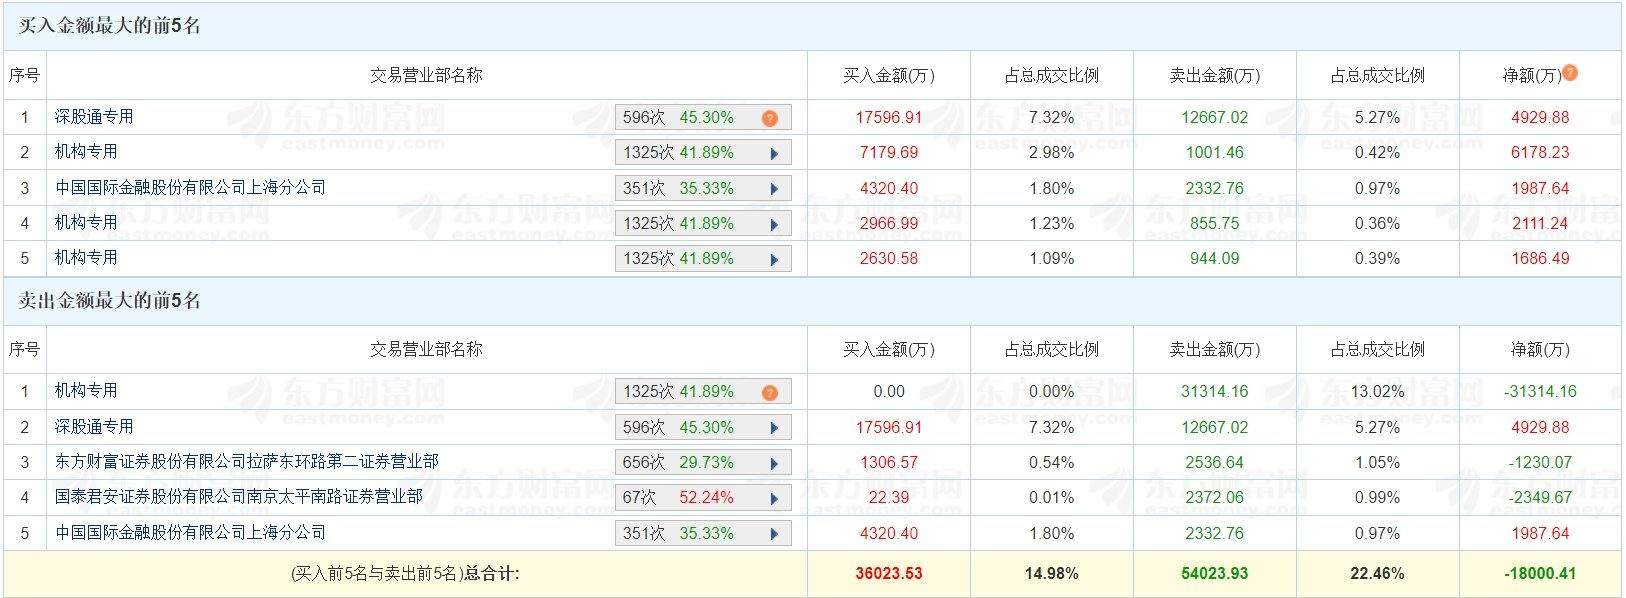Expand the 国泰君安证券南京太平南路 row arrow

774,499
